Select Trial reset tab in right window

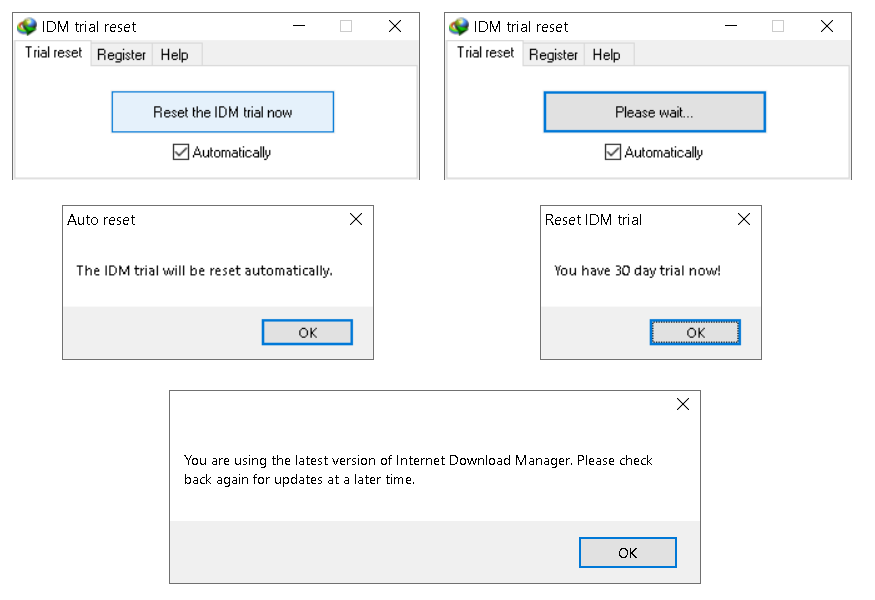pos(485,53)
